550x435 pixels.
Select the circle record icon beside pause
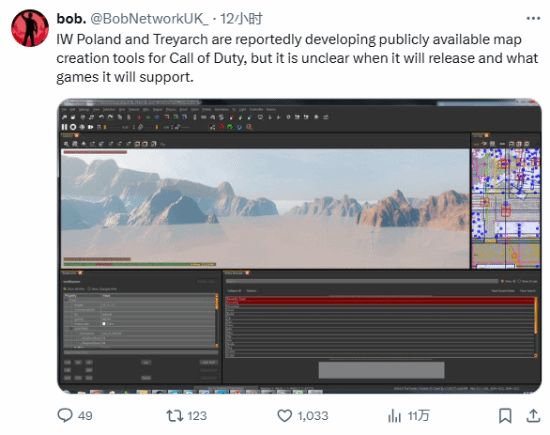73,127
